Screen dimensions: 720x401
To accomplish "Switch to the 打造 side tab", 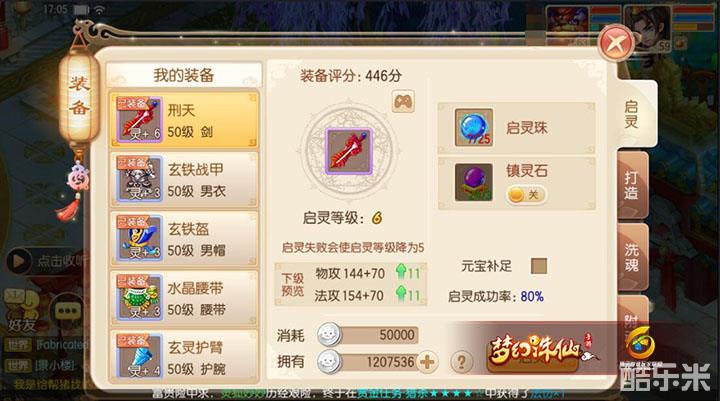I will tap(632, 186).
